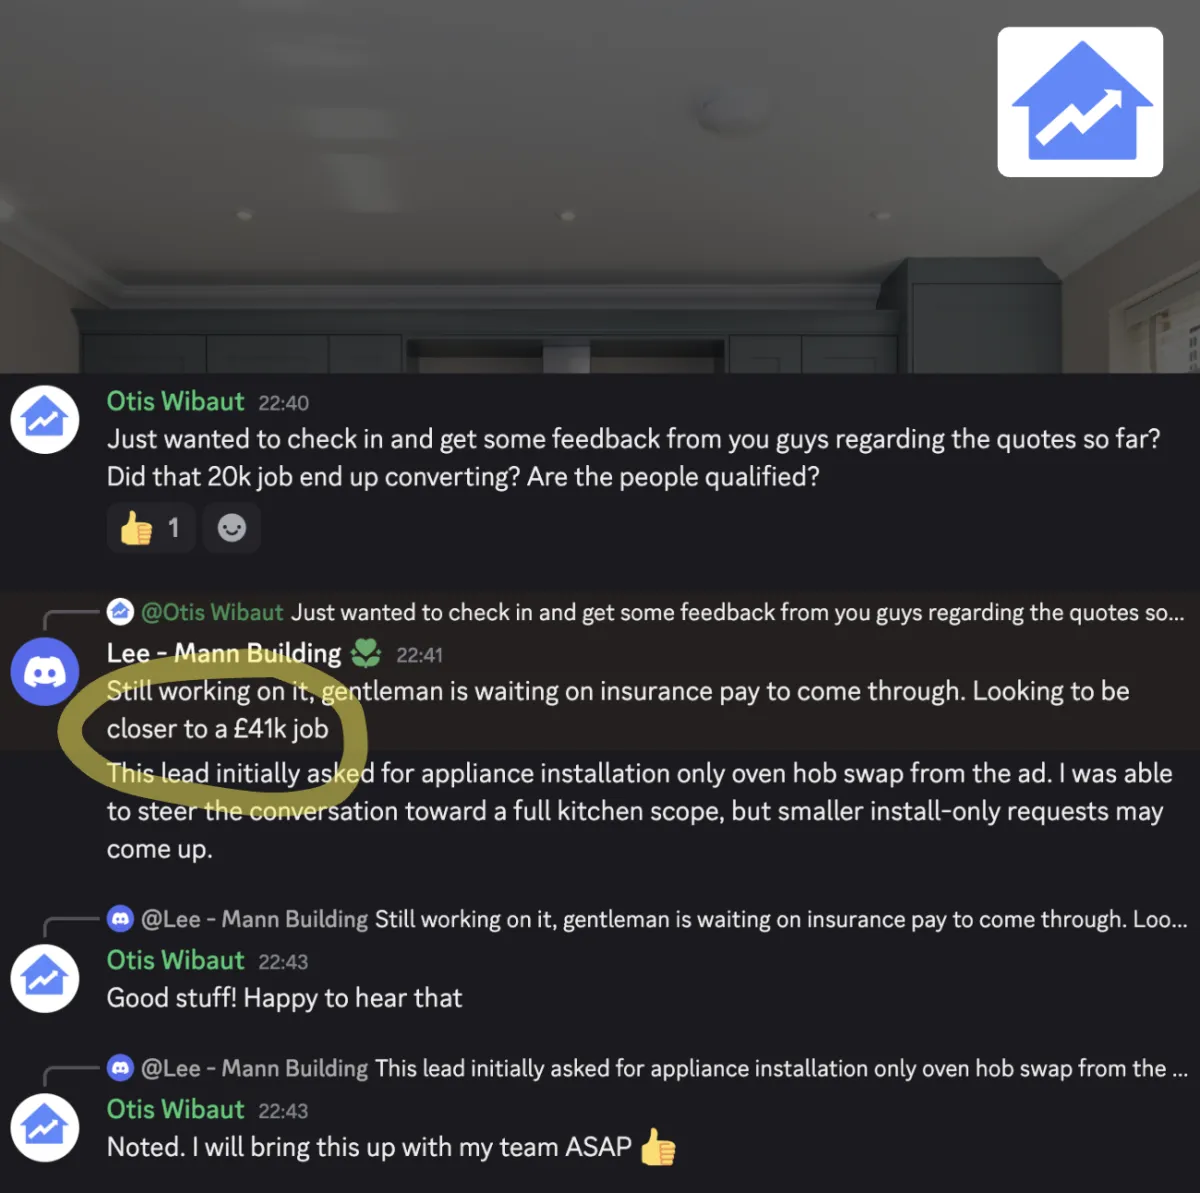Click small Discord icon in first @Lee reply
1200x1193 pixels.
coord(121,918)
